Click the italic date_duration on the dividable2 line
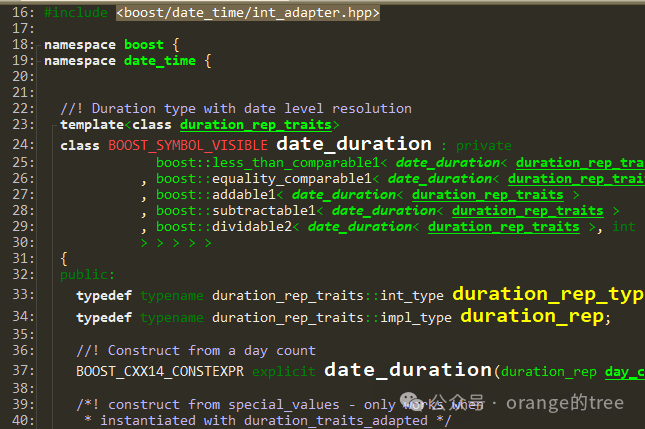 pyautogui.click(x=360, y=227)
